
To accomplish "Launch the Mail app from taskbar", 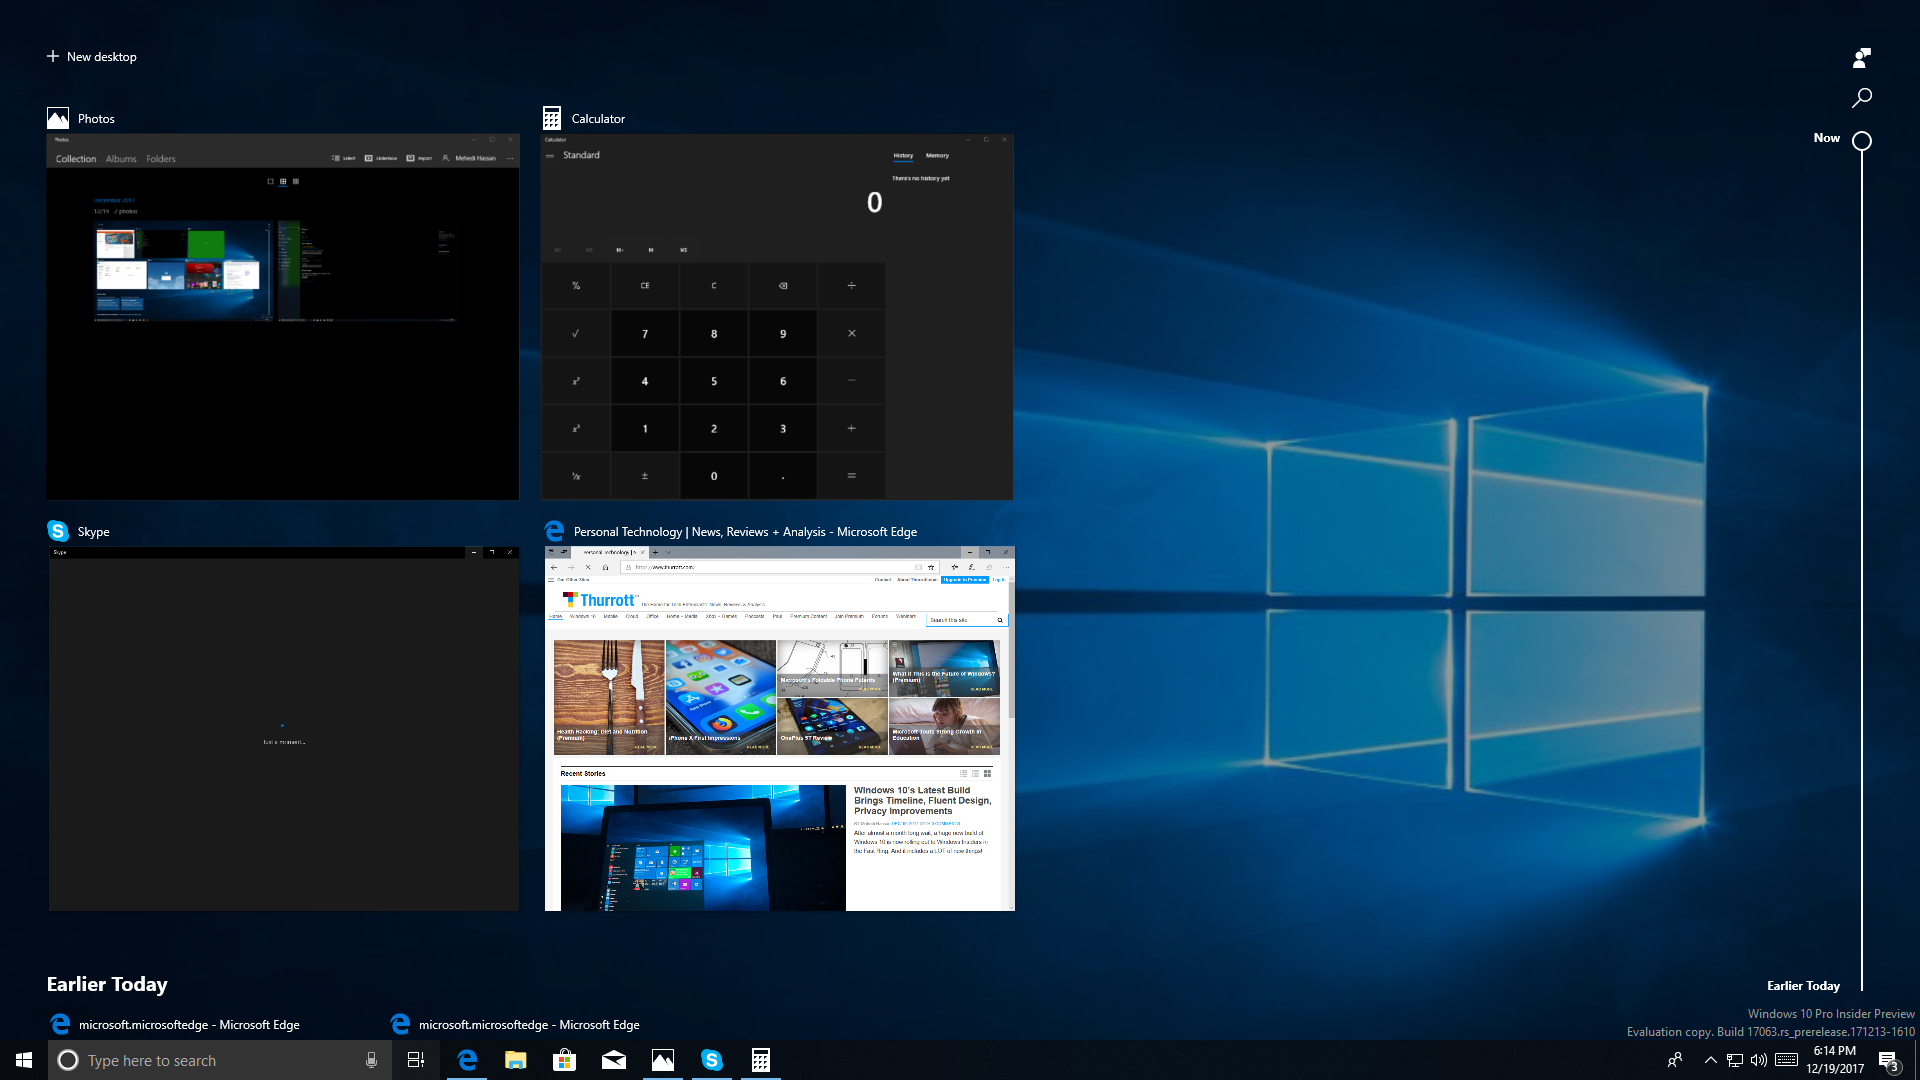I will click(x=613, y=1060).
